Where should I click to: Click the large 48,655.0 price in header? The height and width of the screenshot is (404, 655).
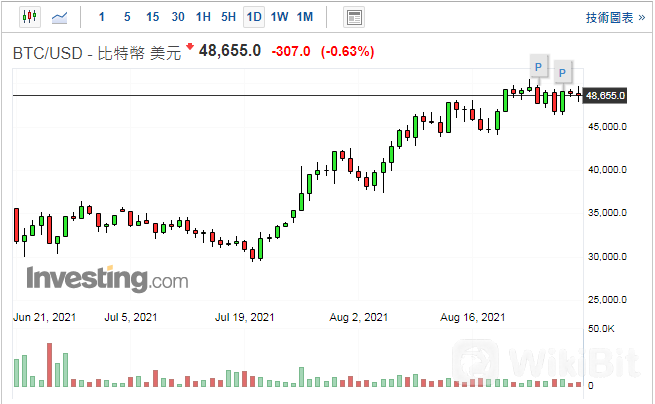pos(230,51)
